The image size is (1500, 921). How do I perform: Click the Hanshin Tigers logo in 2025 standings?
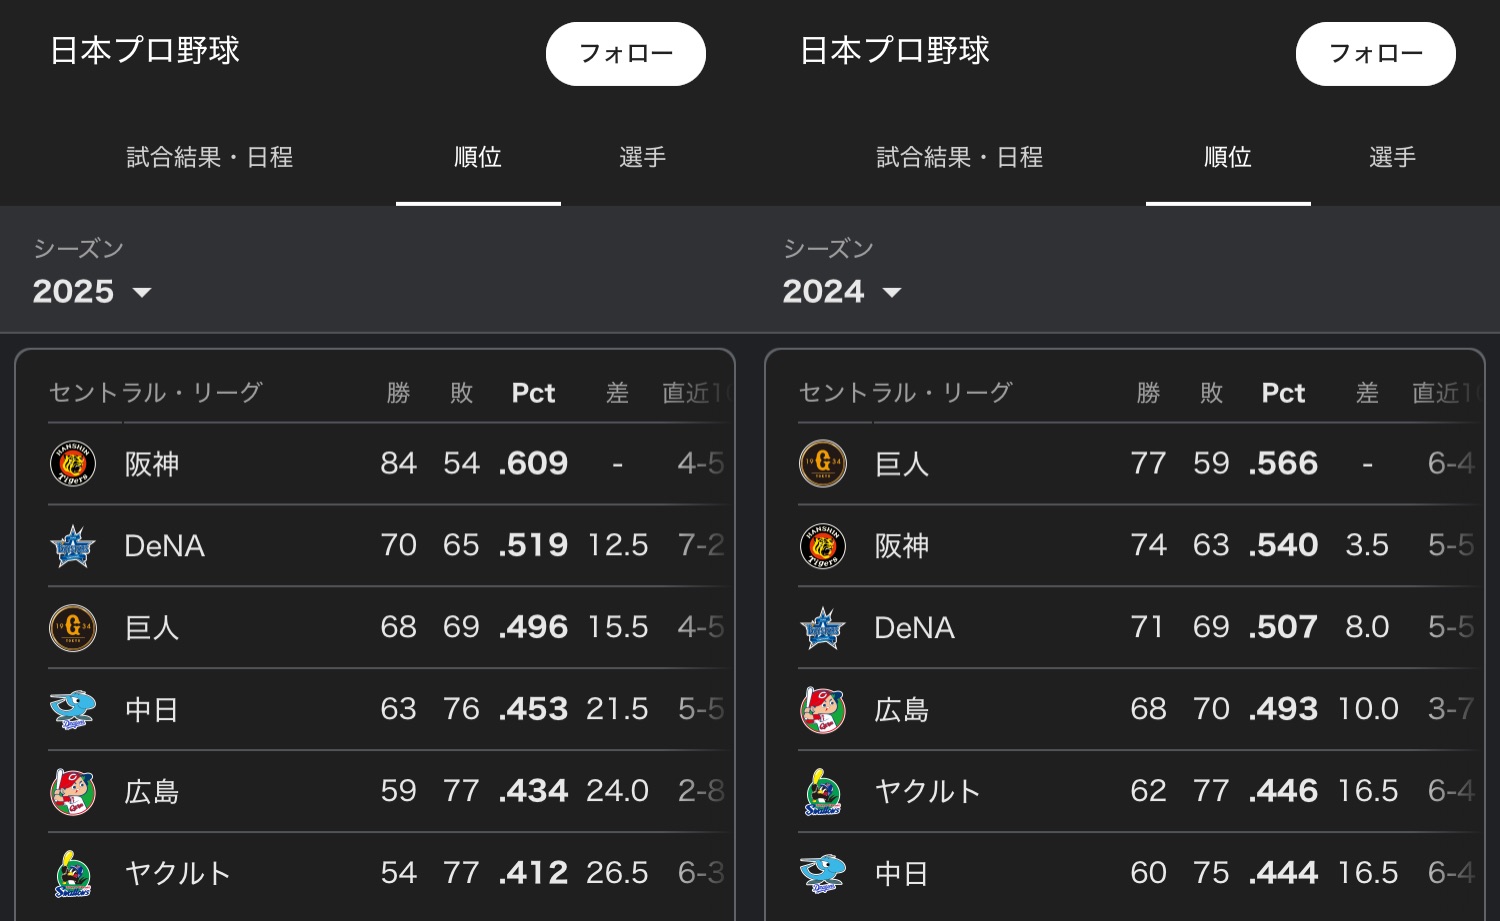click(x=73, y=464)
